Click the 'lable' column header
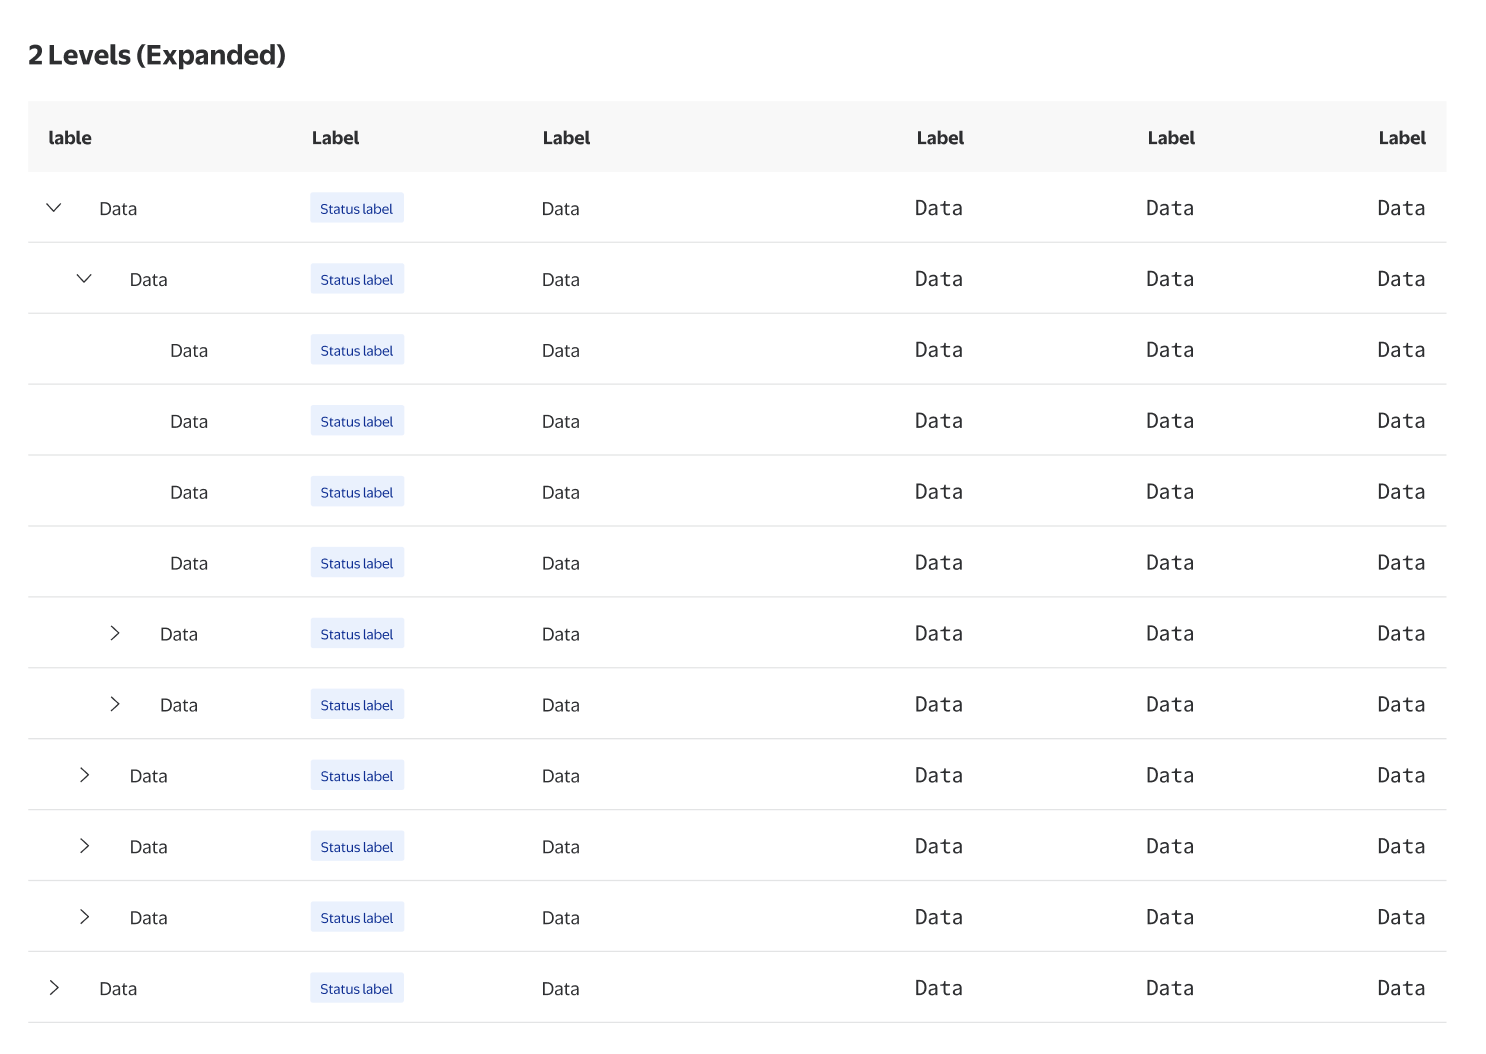 click(x=70, y=138)
